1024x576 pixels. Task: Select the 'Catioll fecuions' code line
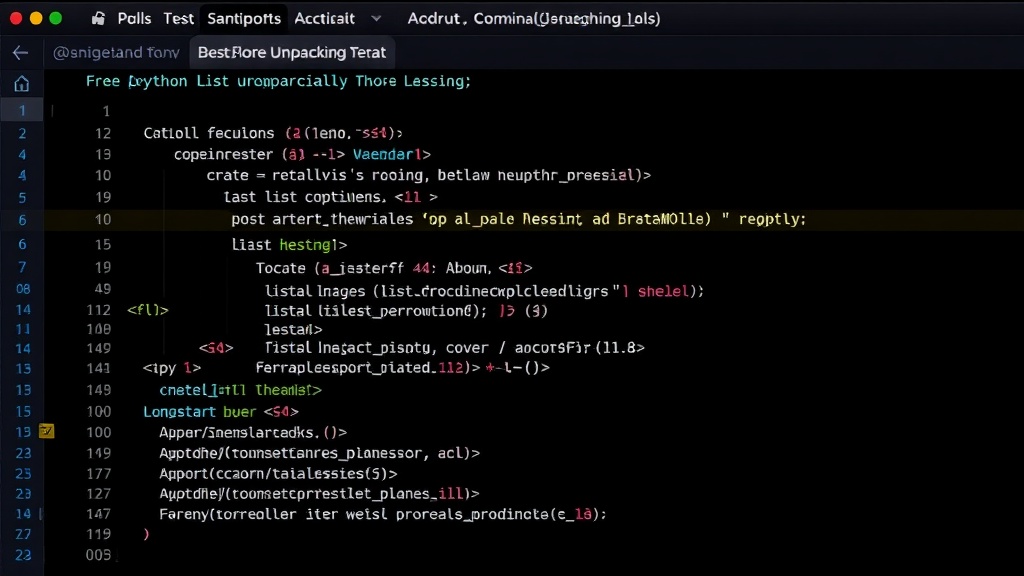[273, 133]
